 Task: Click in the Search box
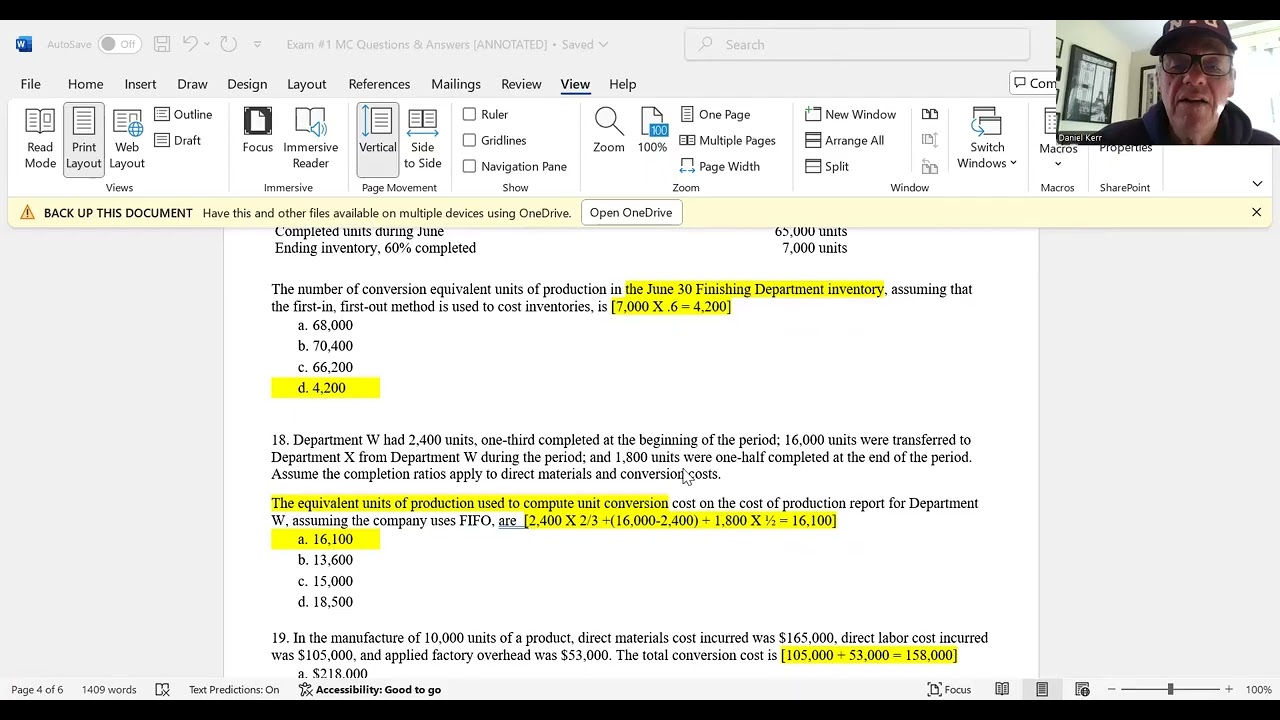click(857, 44)
